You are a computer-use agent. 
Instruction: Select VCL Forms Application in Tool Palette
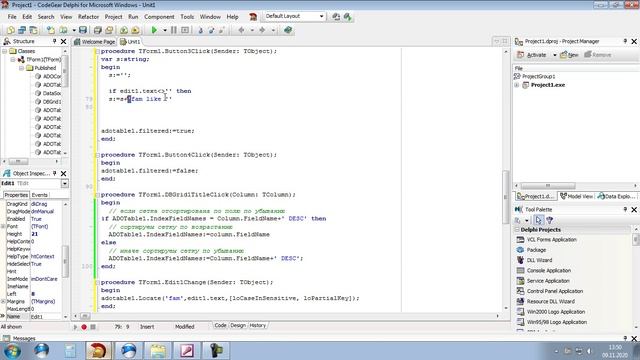(551, 240)
